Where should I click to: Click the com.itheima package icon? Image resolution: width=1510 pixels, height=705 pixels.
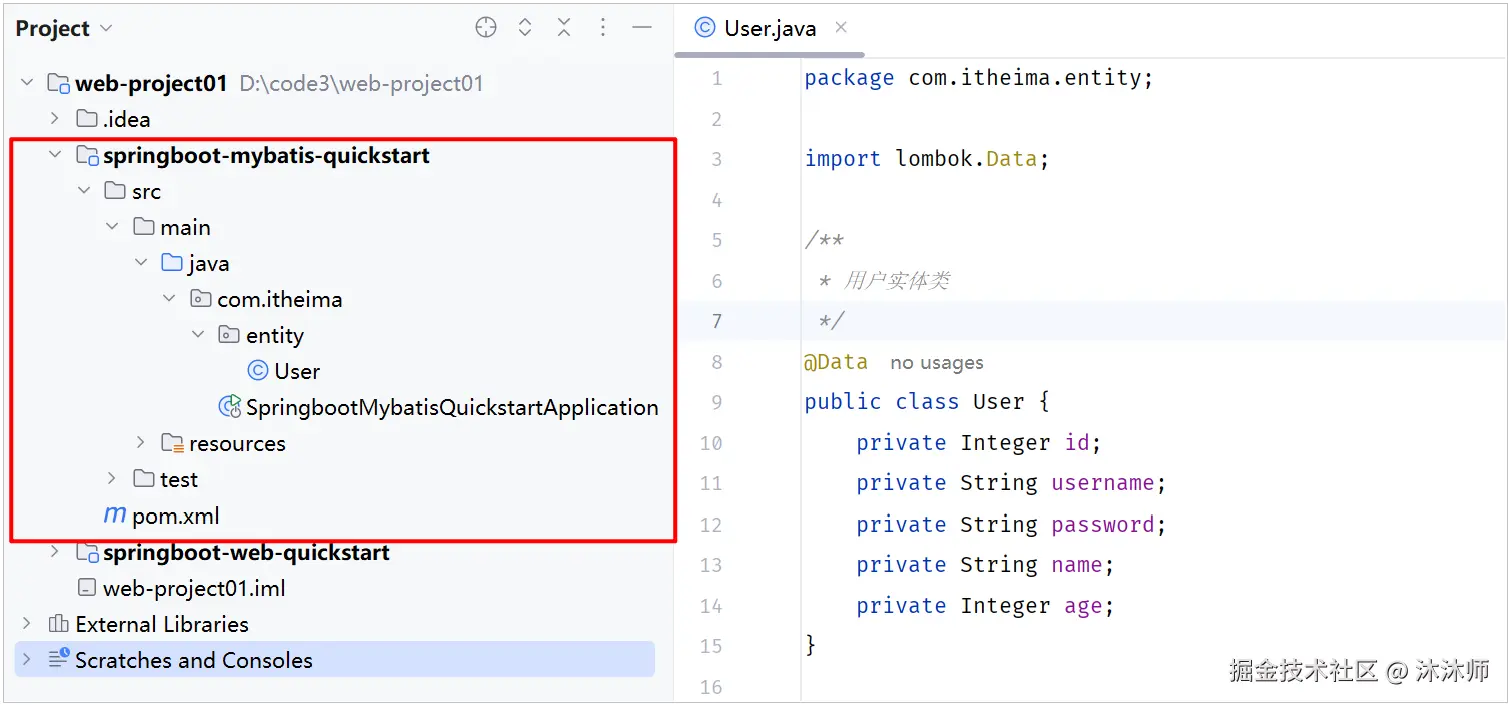(201, 299)
